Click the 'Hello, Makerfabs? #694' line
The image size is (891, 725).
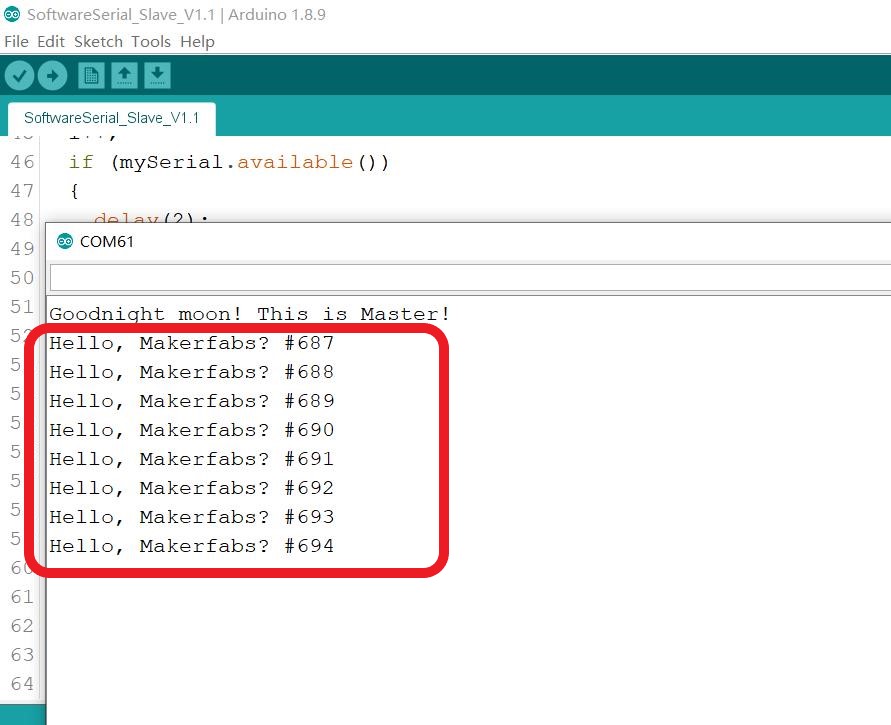[x=191, y=546]
